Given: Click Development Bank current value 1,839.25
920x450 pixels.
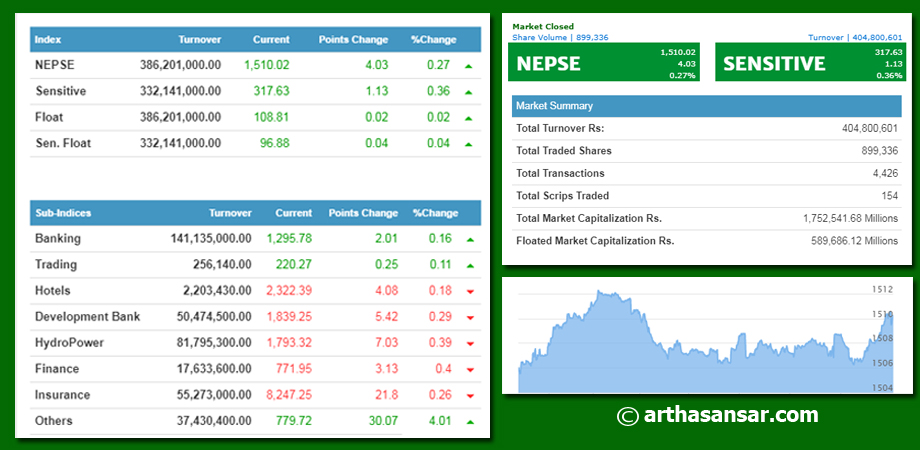Looking at the screenshot, I should [x=289, y=316].
